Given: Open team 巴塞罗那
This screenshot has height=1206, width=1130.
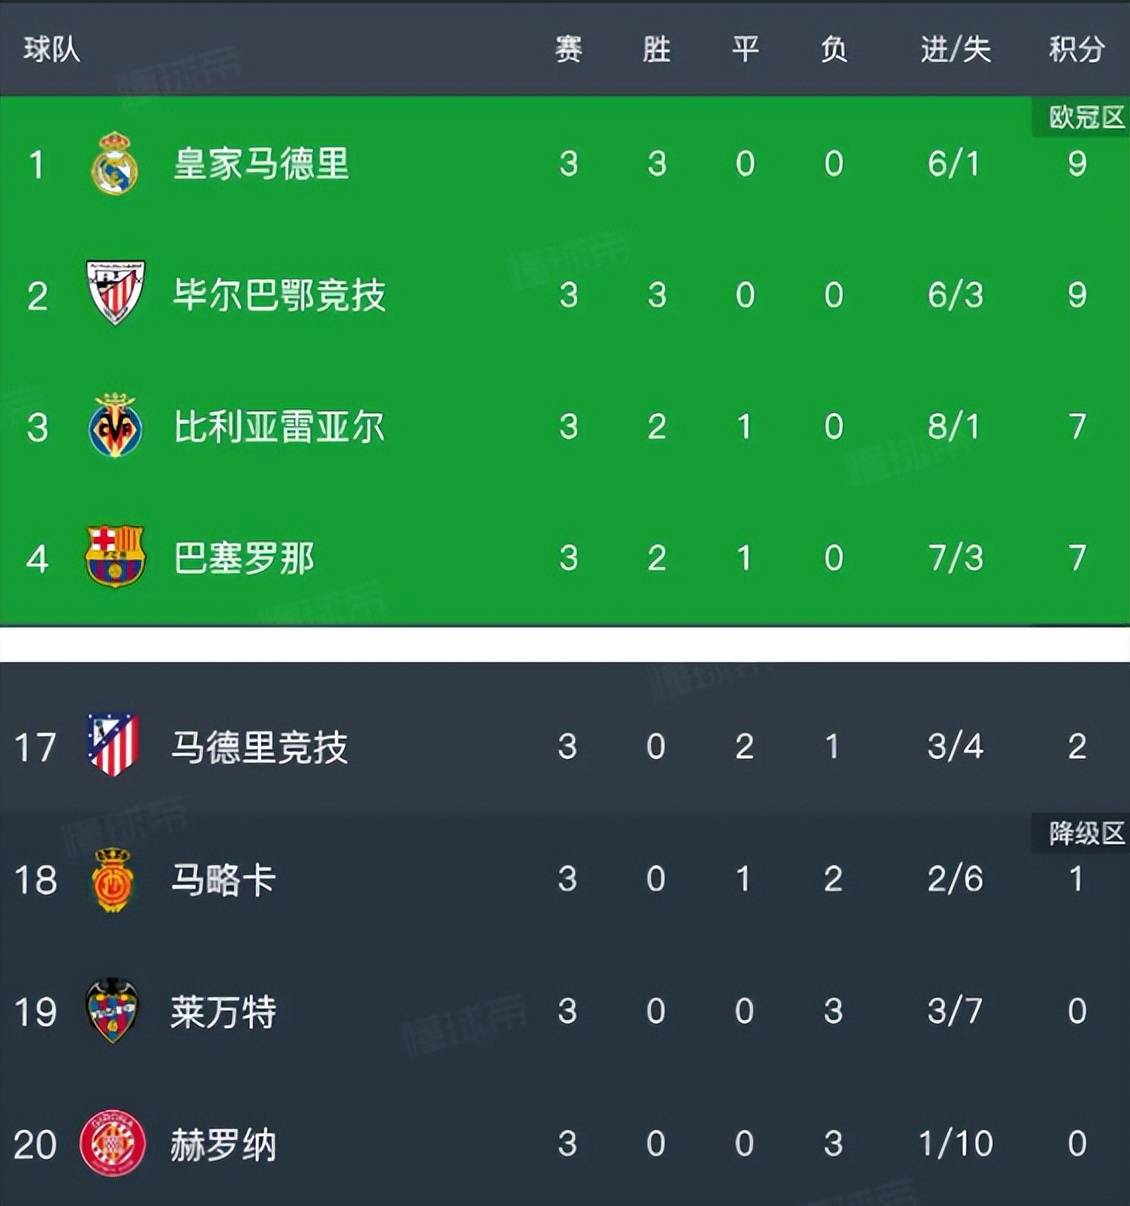Looking at the screenshot, I should tap(244, 558).
